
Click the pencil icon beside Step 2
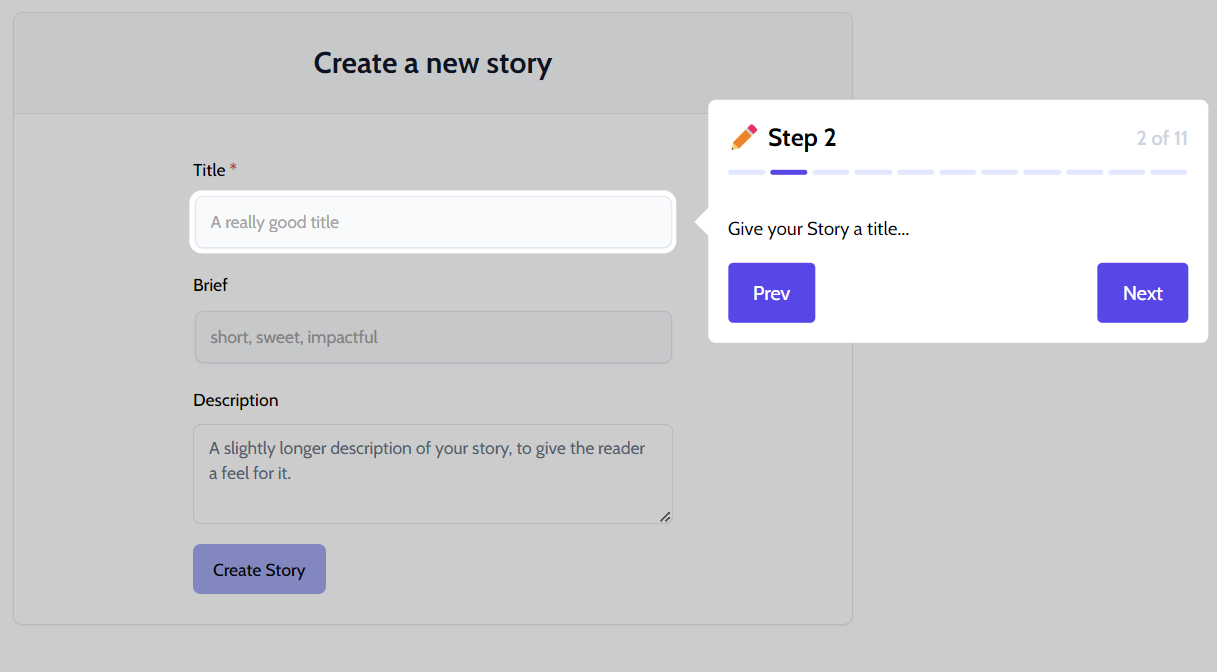(x=744, y=138)
